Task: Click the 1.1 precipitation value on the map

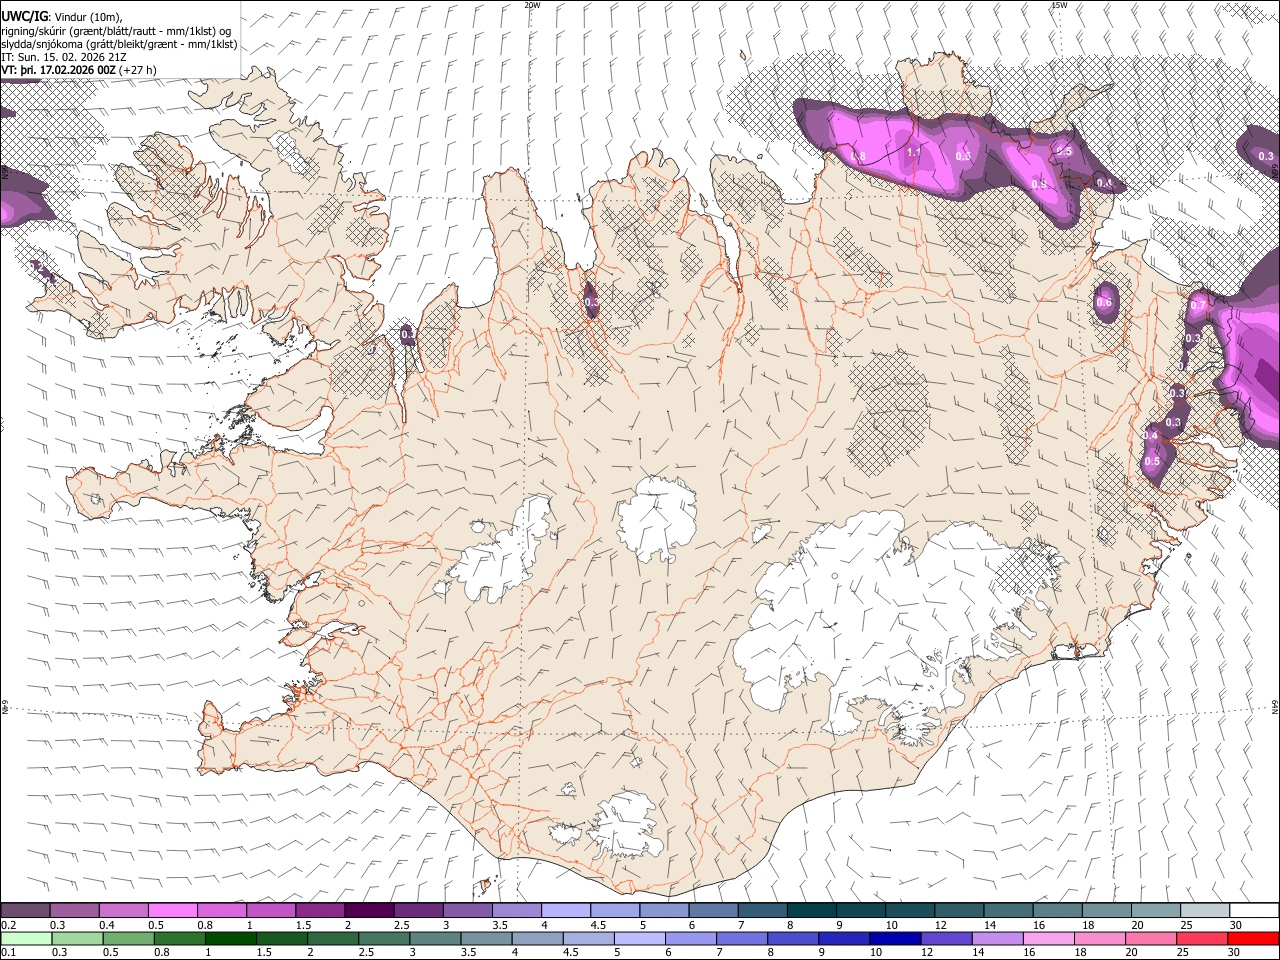Action: point(912,153)
